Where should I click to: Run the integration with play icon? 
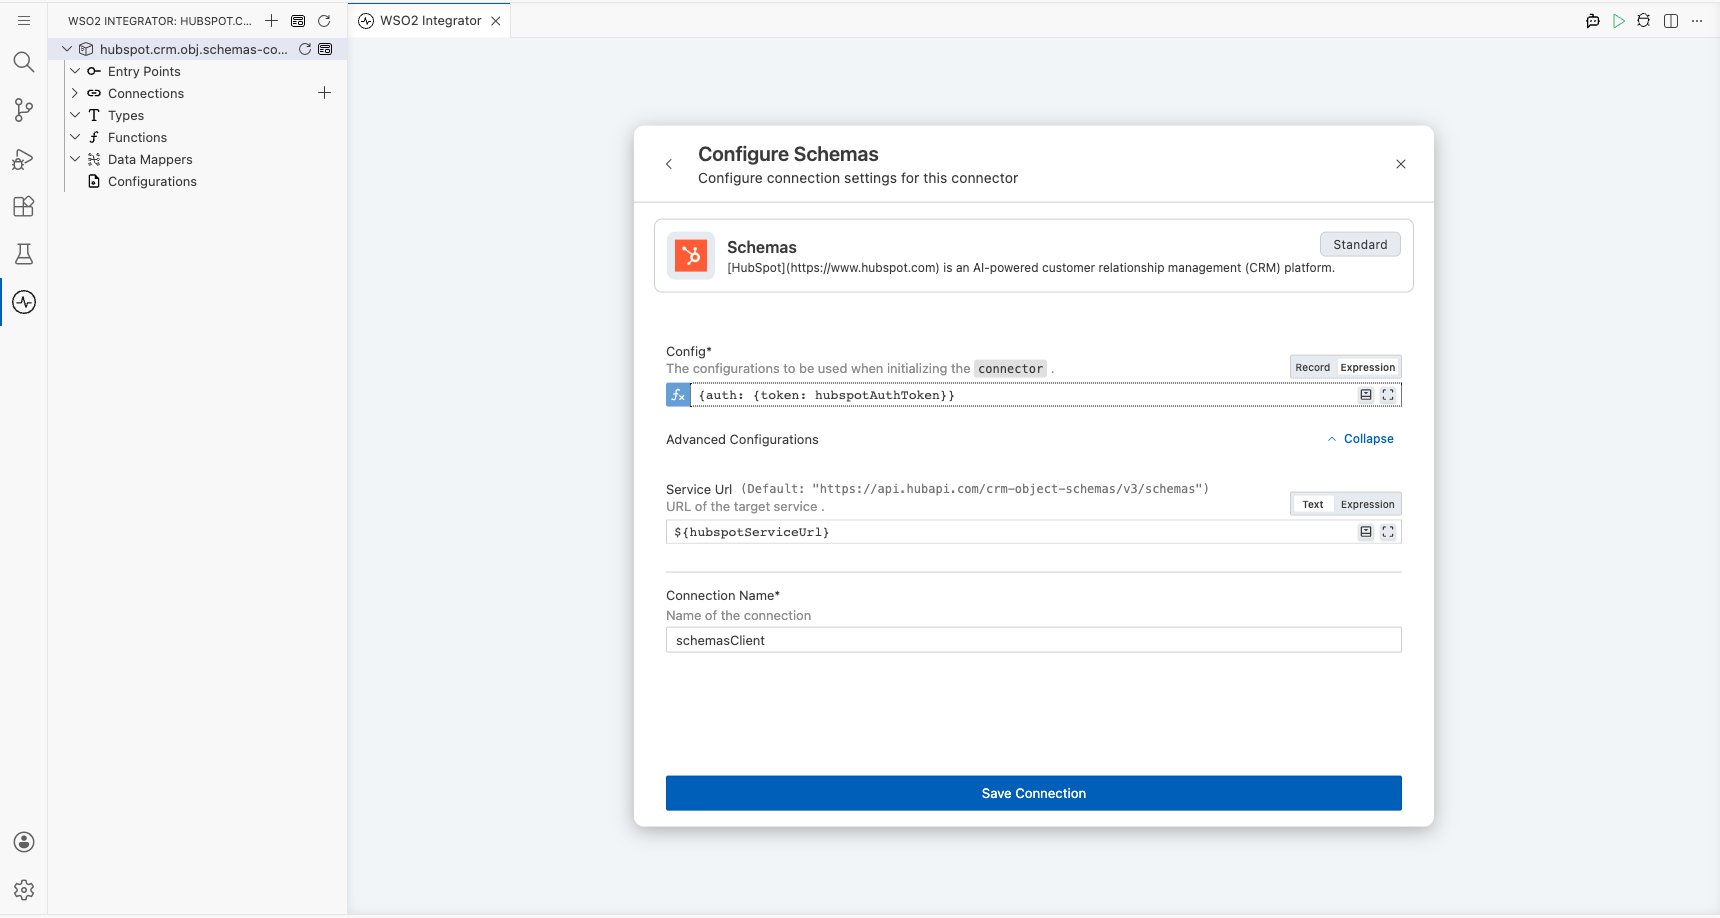click(1619, 21)
